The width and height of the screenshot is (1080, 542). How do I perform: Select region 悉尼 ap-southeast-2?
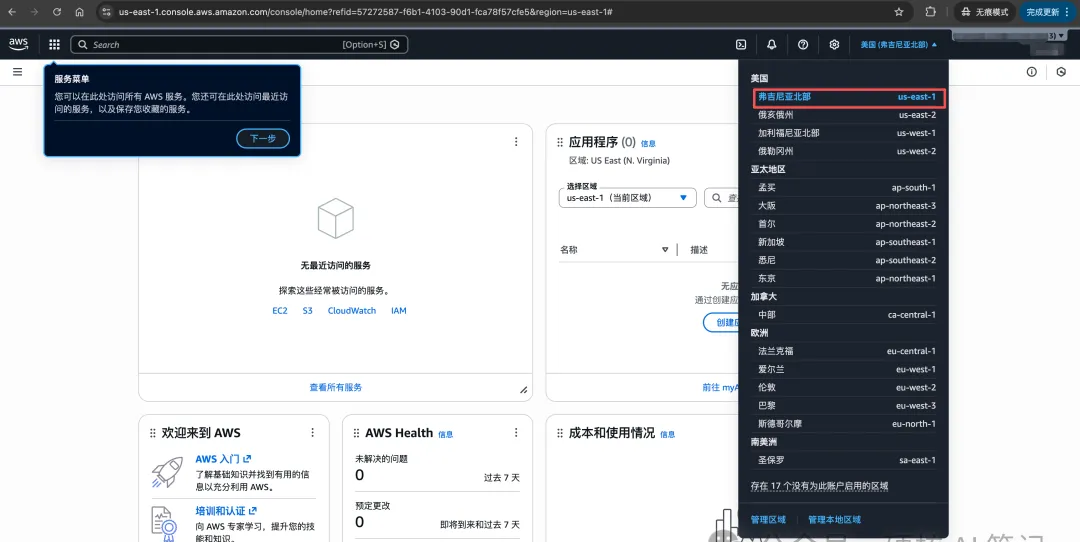click(847, 260)
